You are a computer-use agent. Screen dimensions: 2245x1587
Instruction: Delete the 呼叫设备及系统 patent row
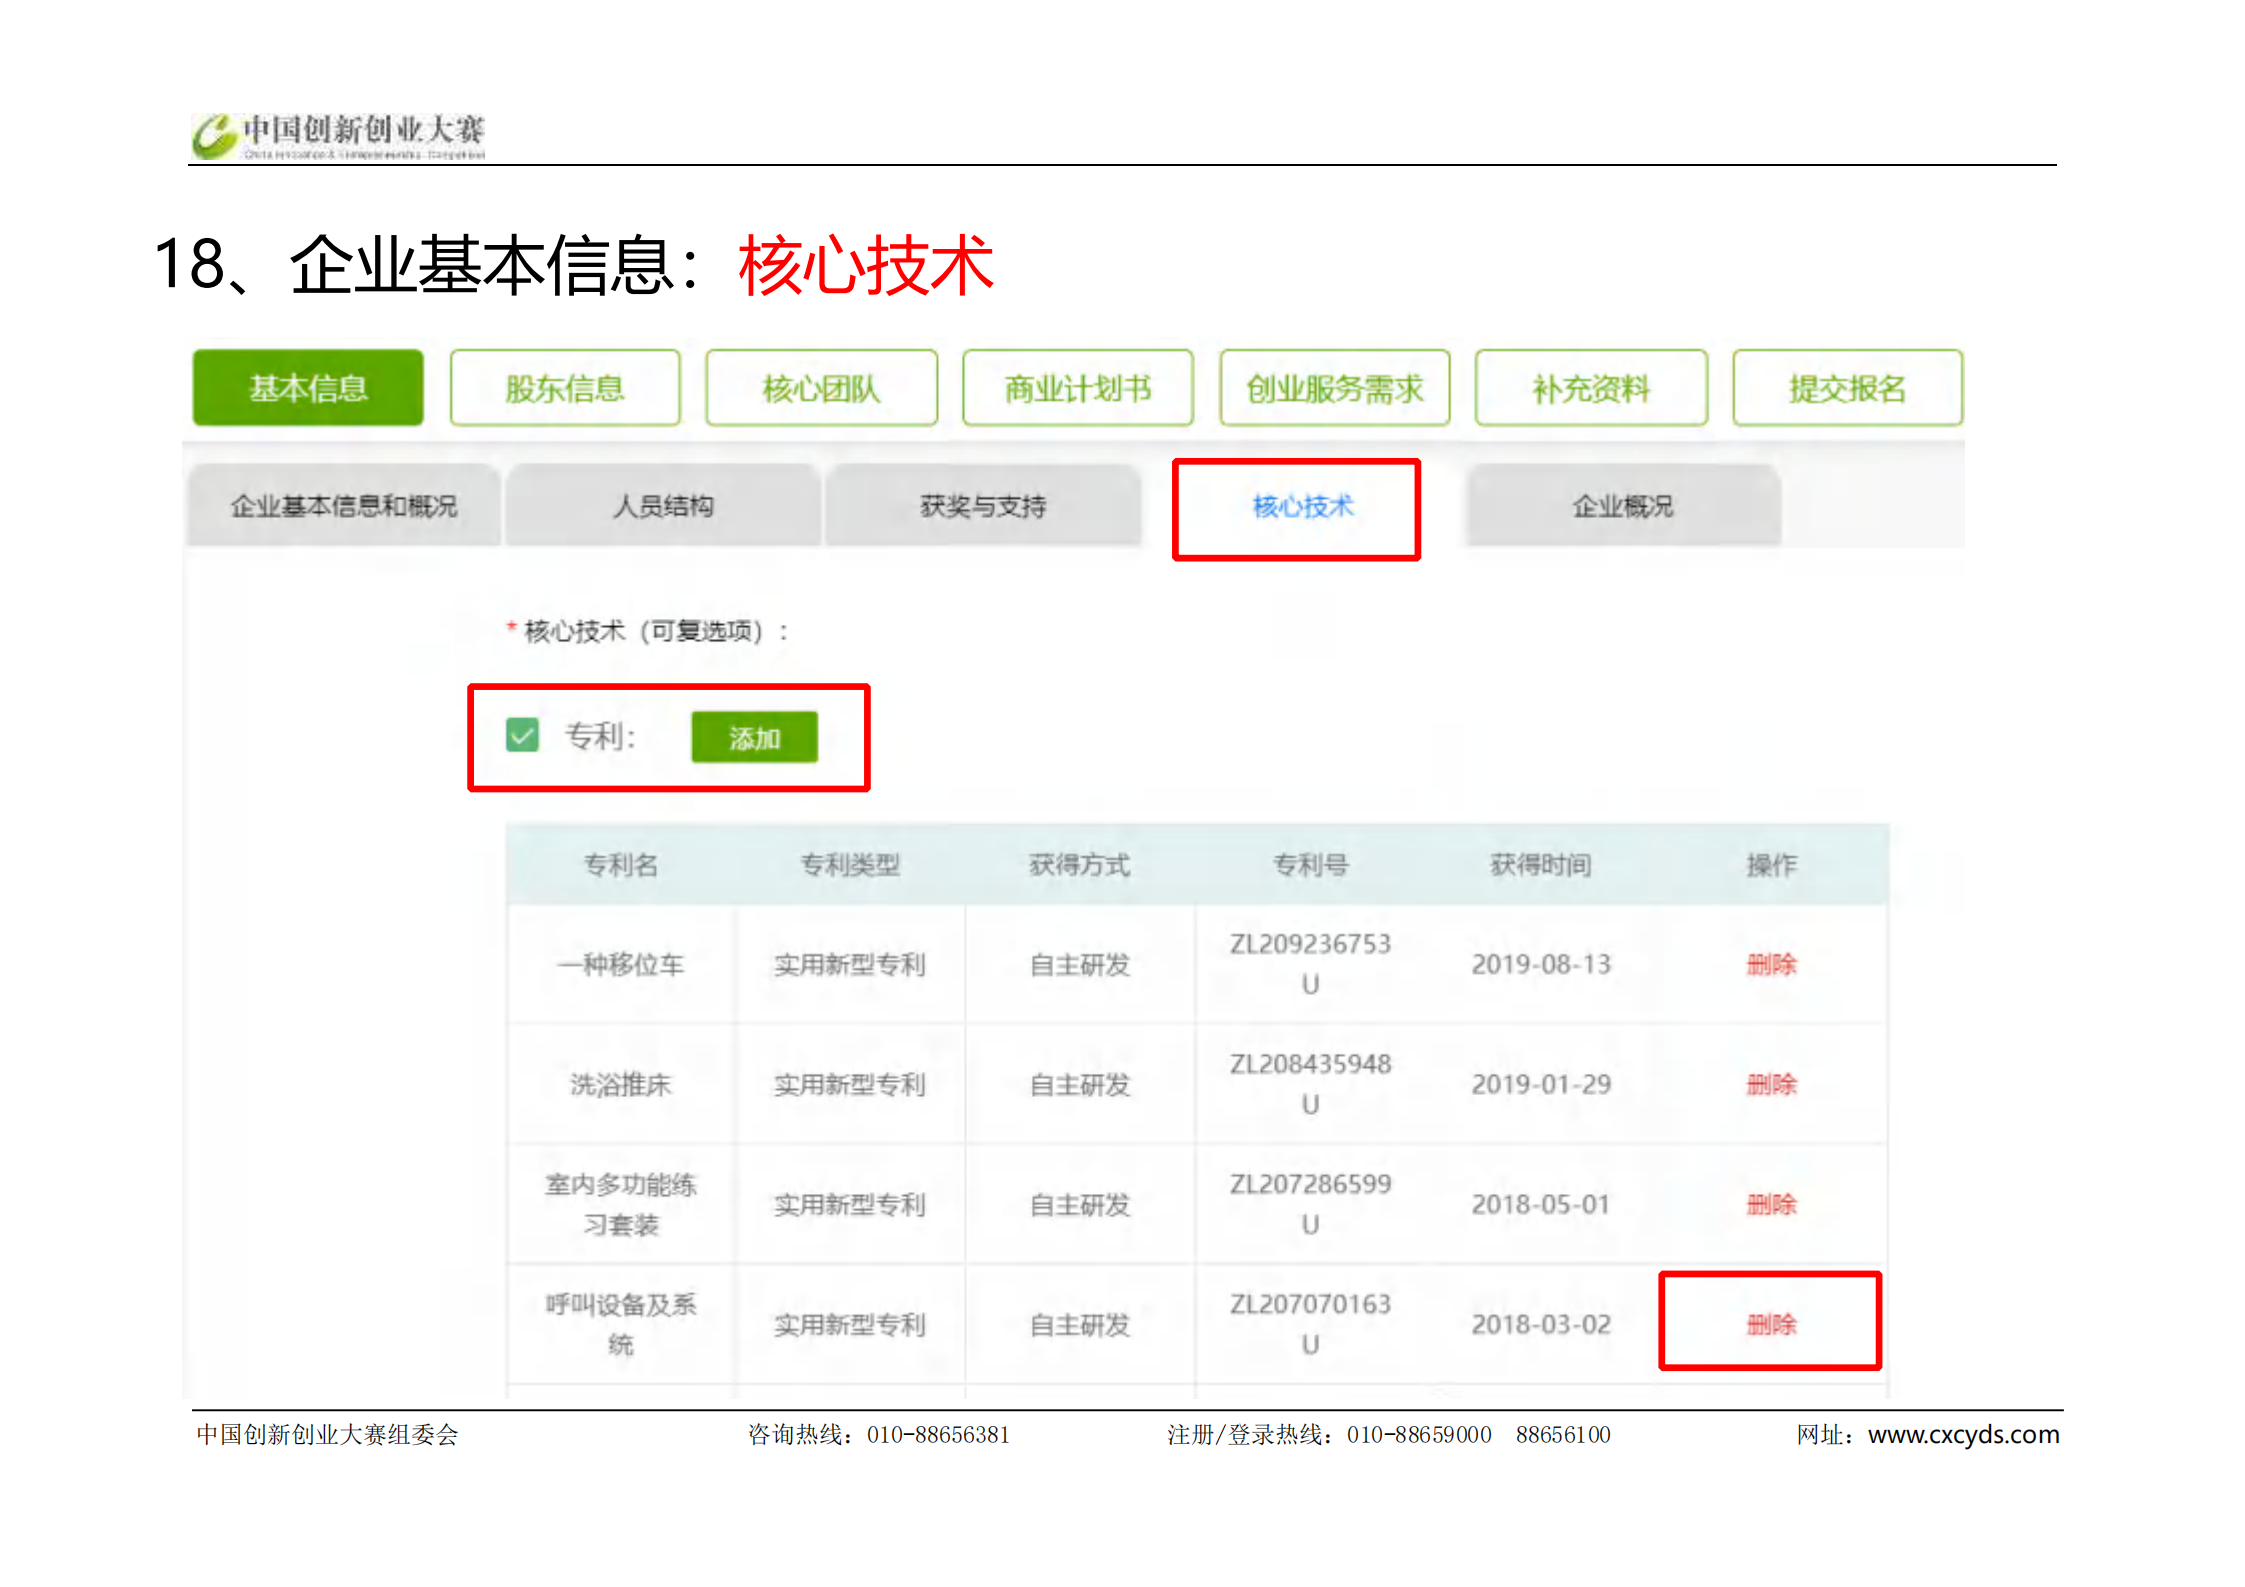coord(1771,1324)
